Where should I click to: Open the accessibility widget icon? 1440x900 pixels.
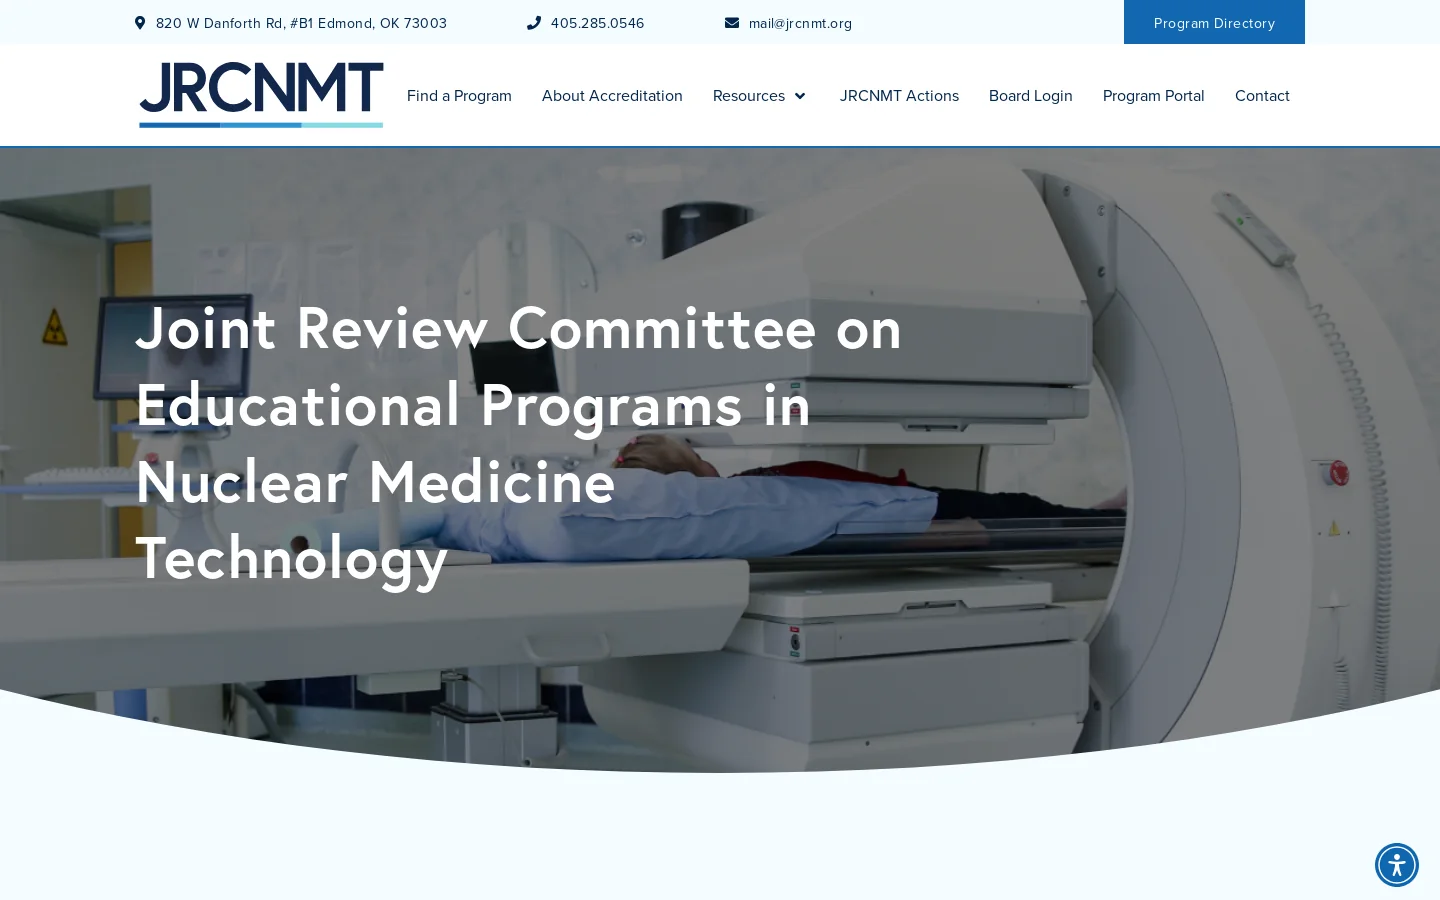coord(1397,865)
